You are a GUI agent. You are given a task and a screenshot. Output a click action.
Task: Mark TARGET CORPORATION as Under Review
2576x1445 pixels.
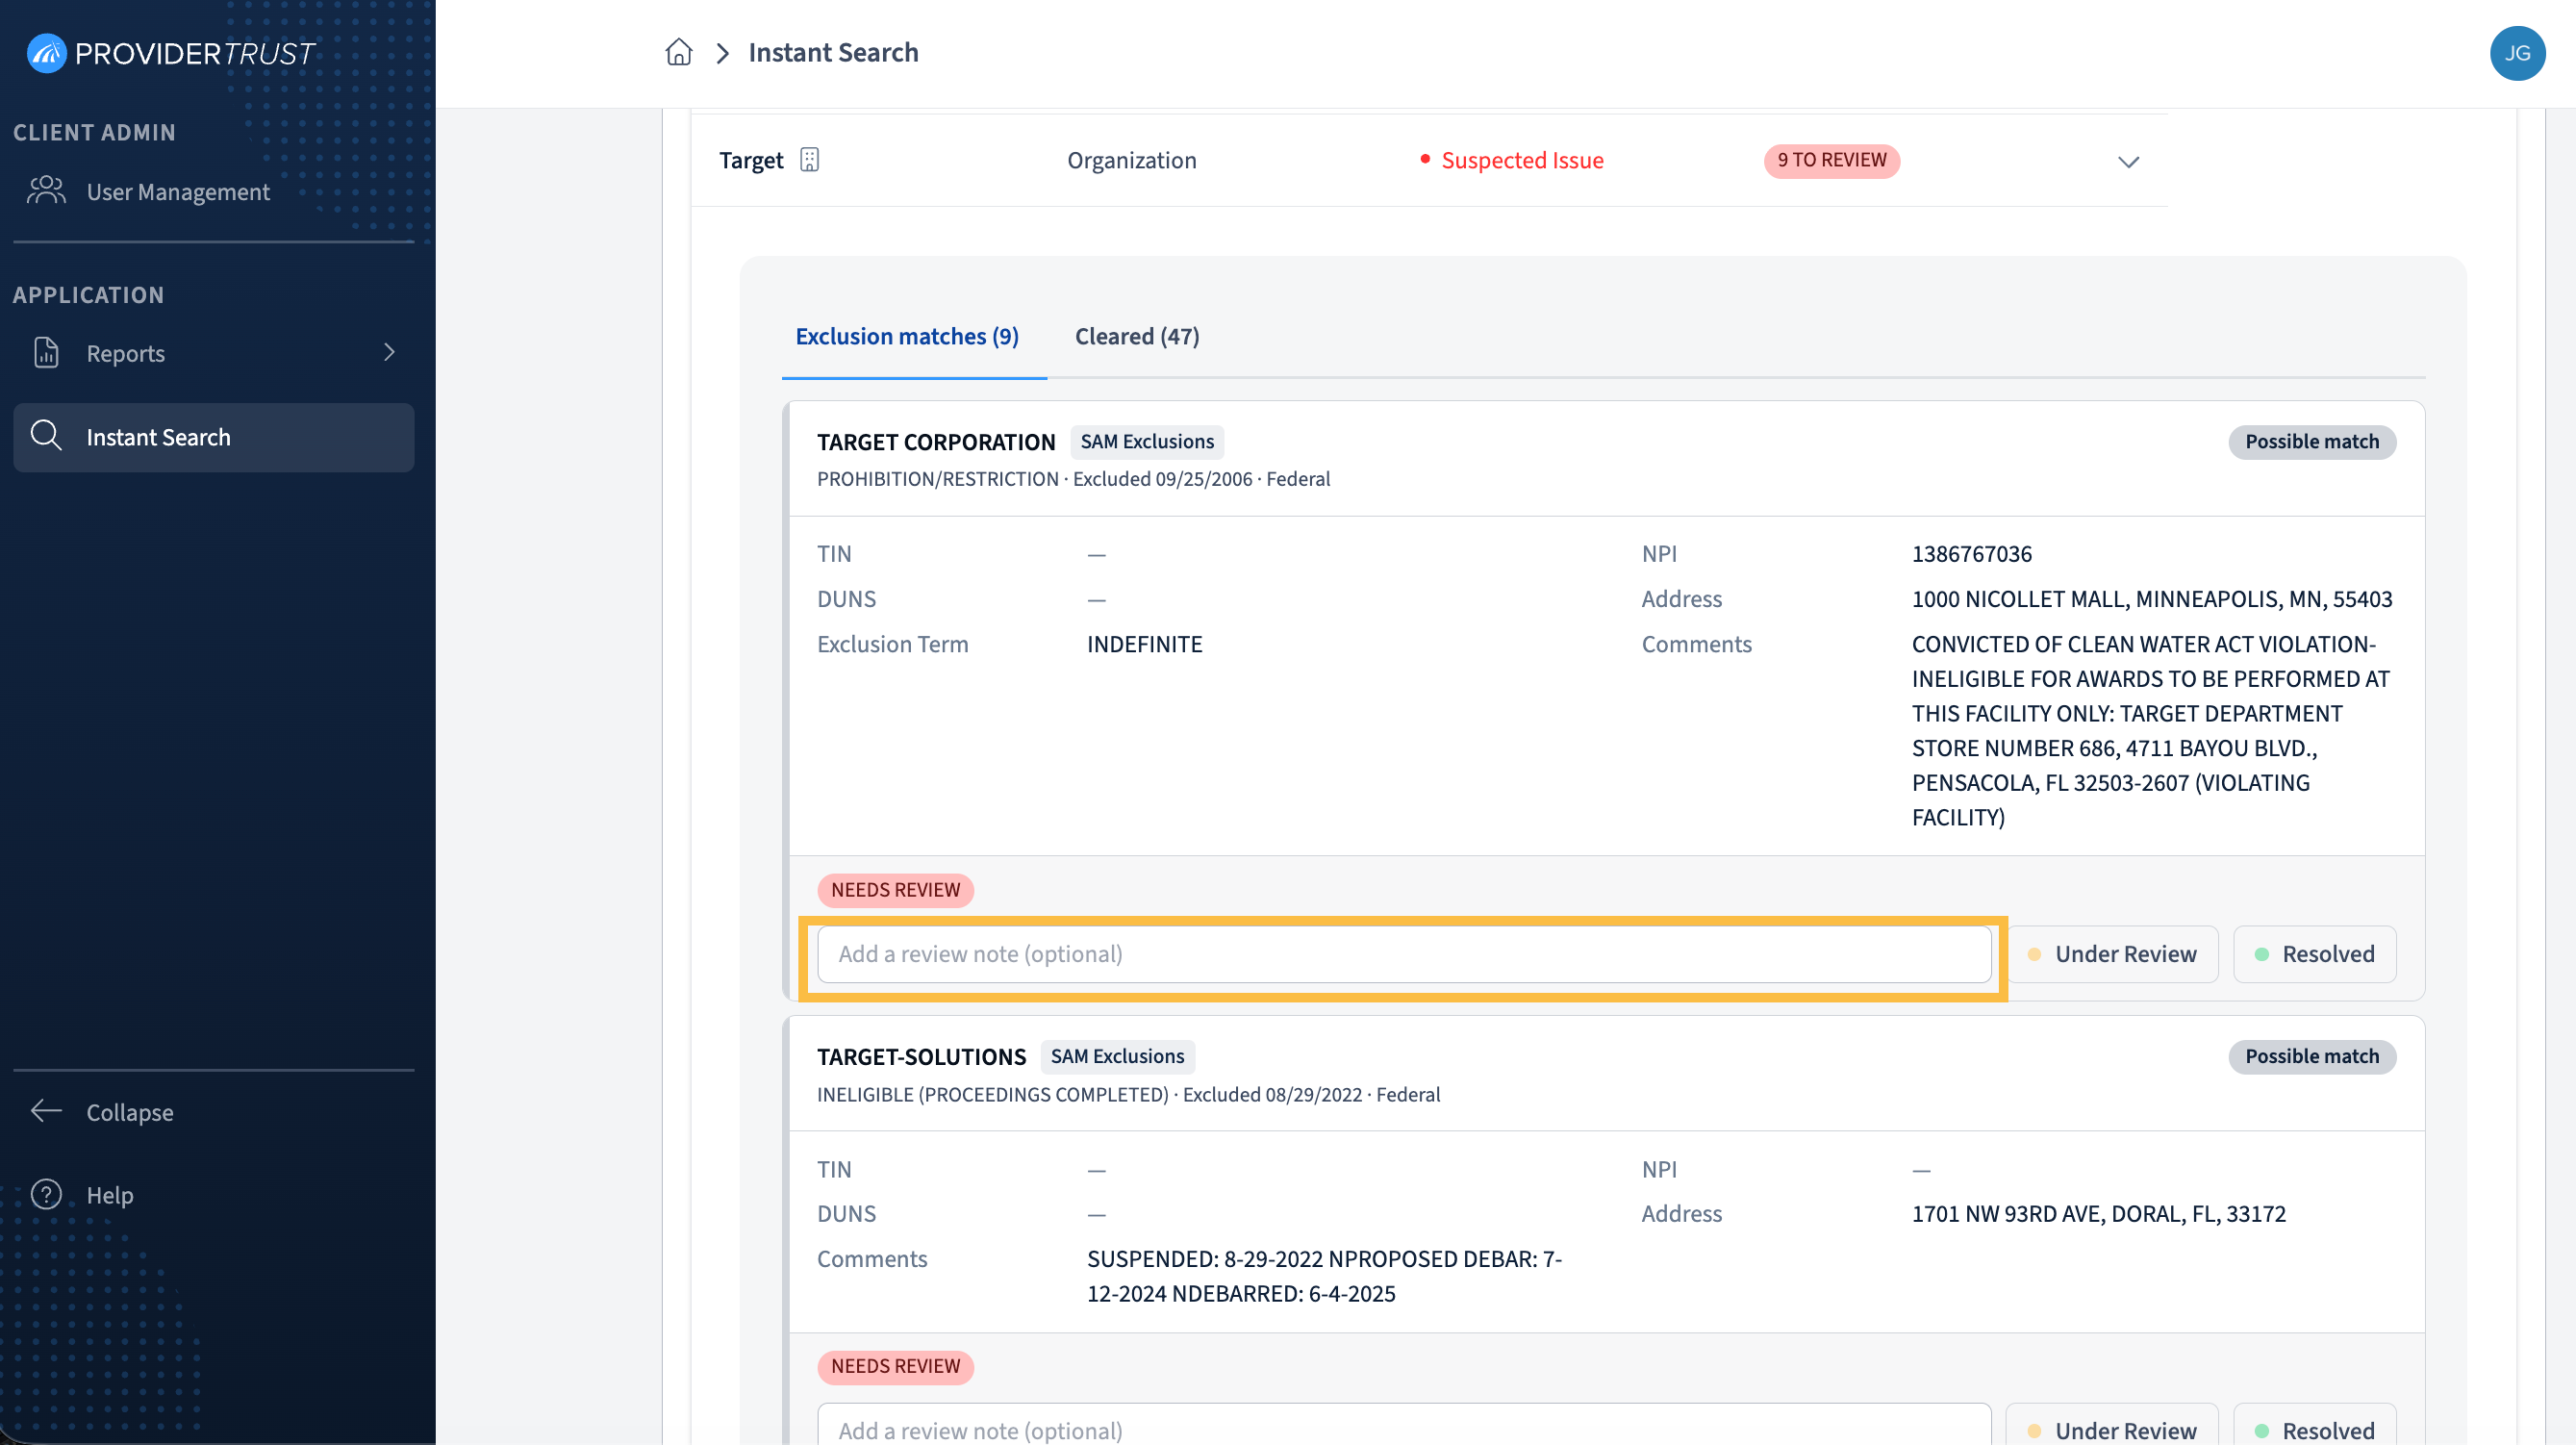pos(2112,954)
